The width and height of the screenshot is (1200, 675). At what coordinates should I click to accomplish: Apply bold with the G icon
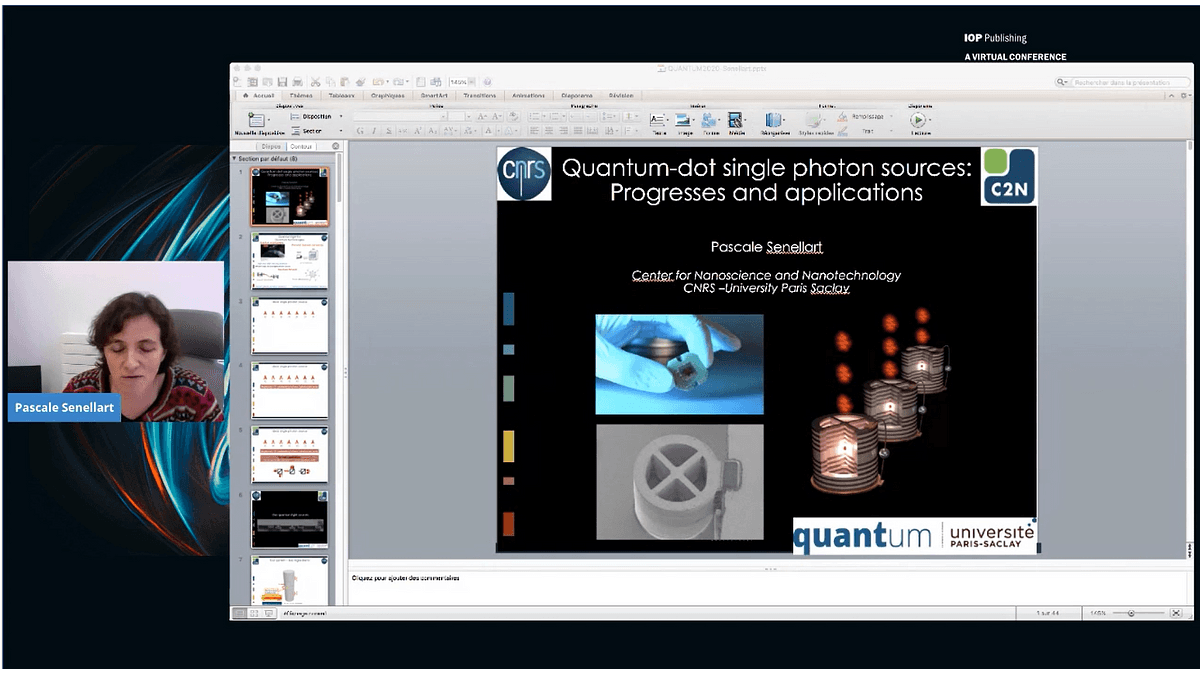coord(360,131)
